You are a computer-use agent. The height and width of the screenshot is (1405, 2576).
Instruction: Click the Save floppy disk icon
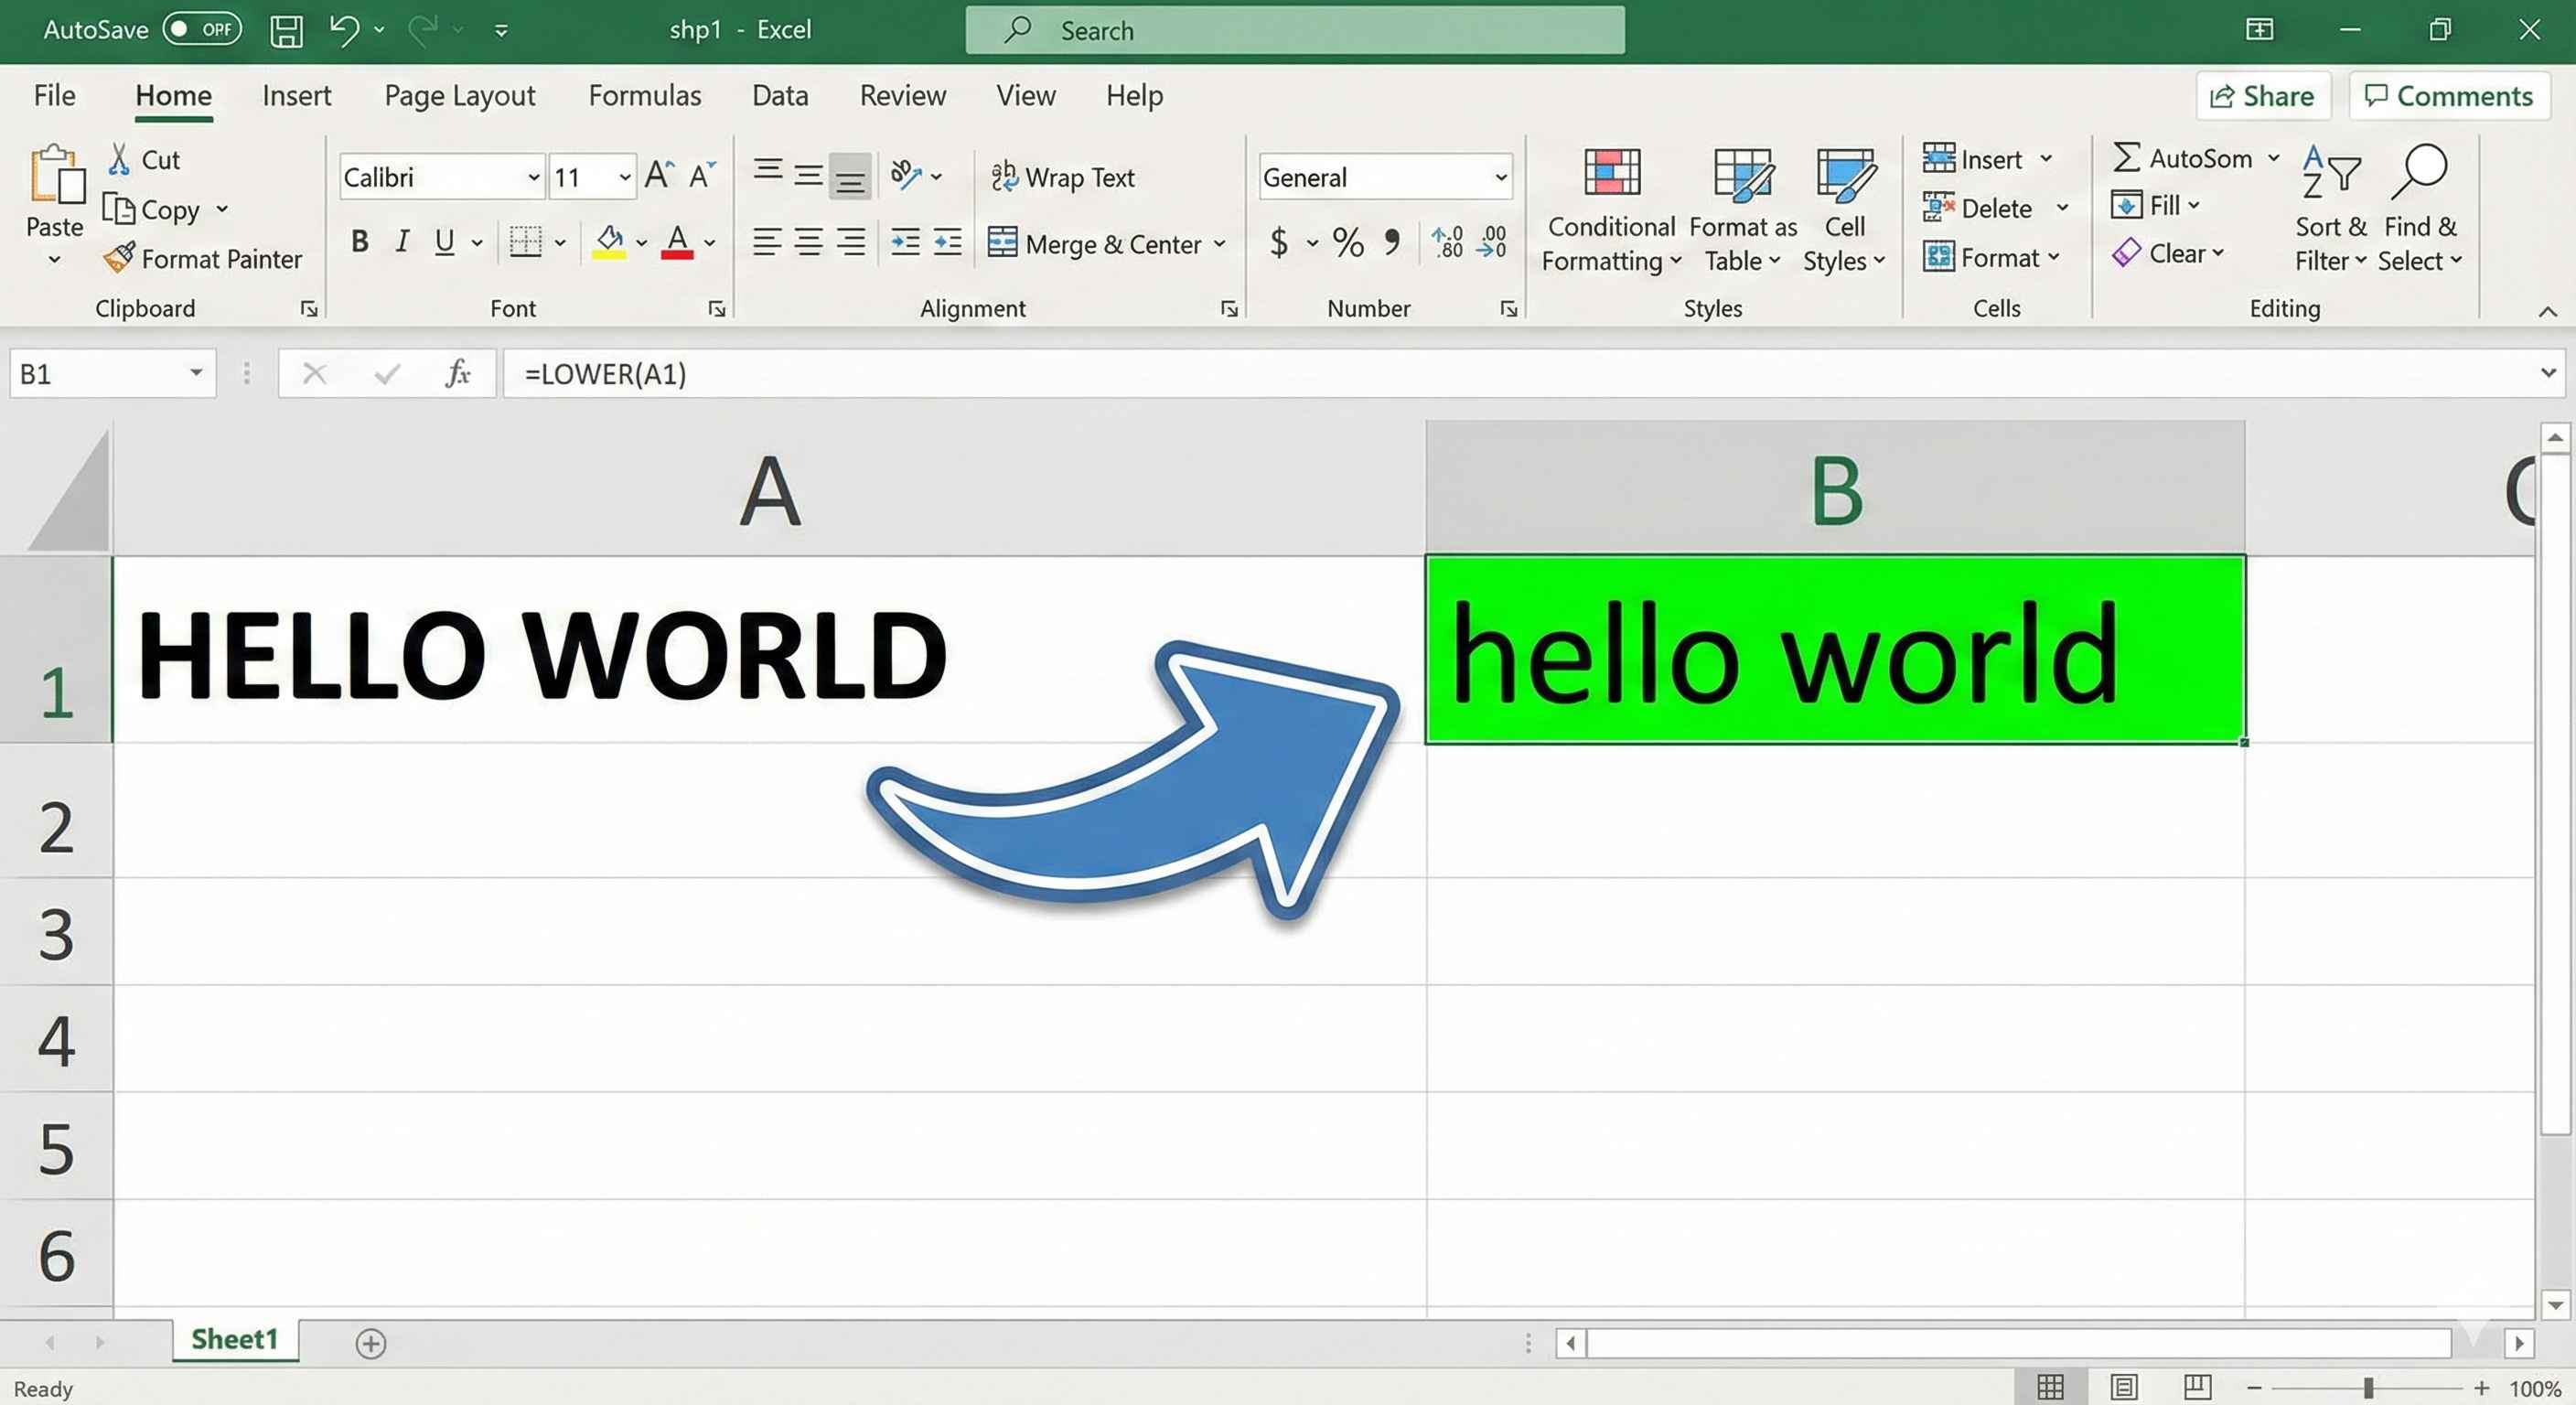coord(286,30)
